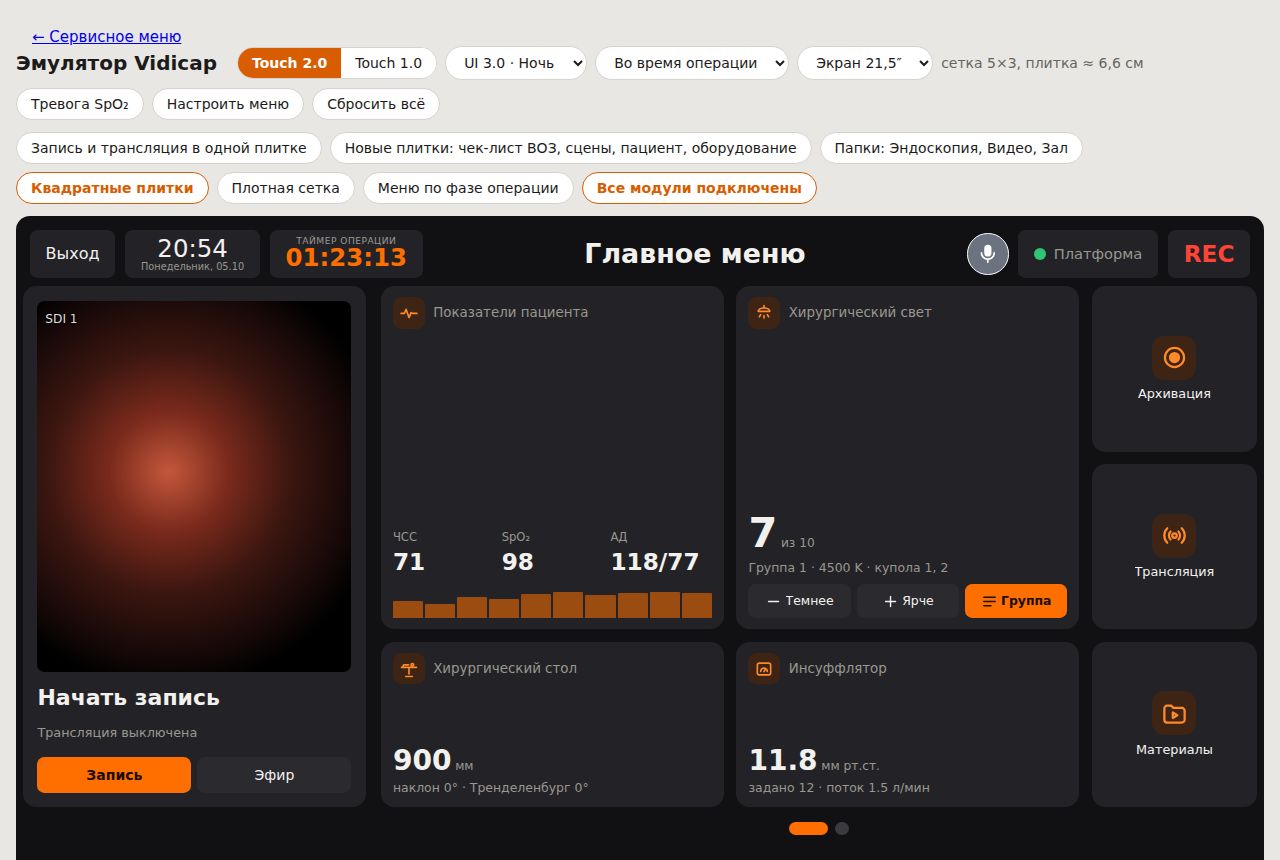Enable Плотная сетка option
The width and height of the screenshot is (1280, 860).
coord(285,188)
